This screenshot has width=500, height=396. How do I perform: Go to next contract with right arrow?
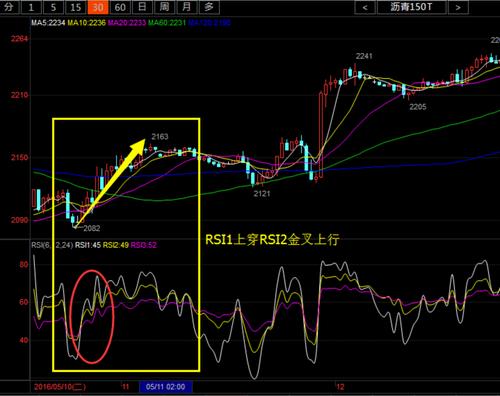coord(458,7)
